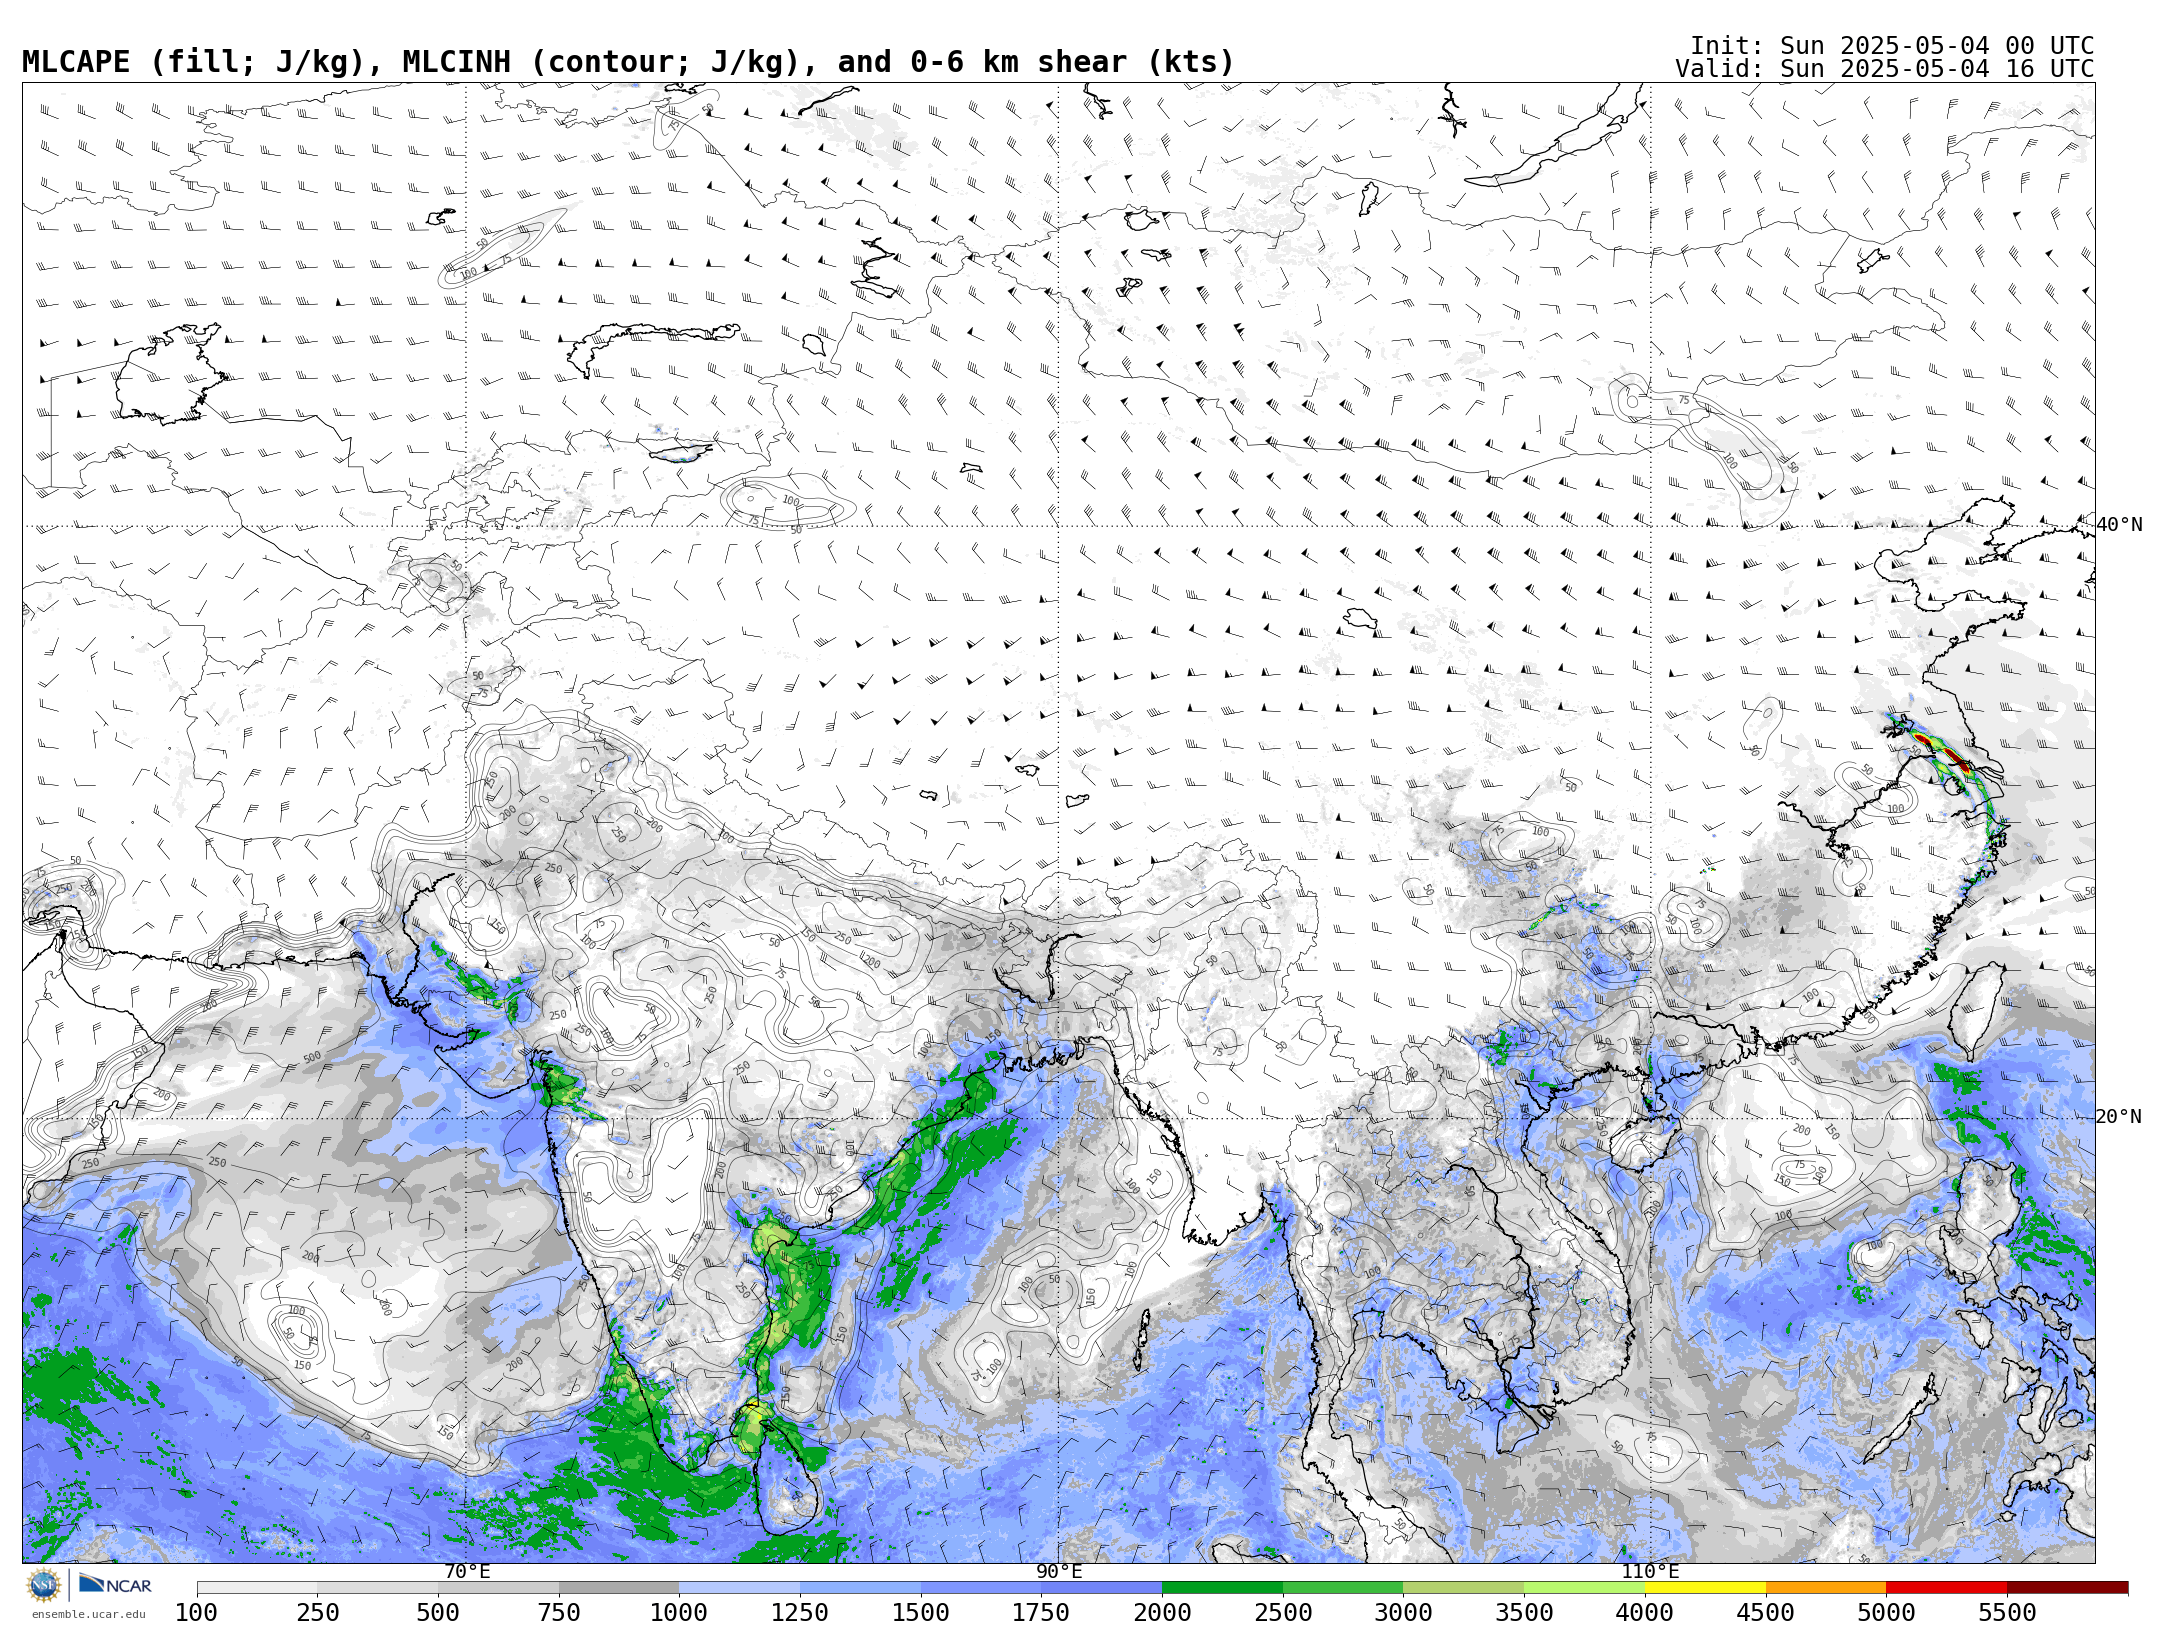2160x1626 pixels.
Task: Click the '2000' colorbar tick label
Action: (x=1162, y=1612)
